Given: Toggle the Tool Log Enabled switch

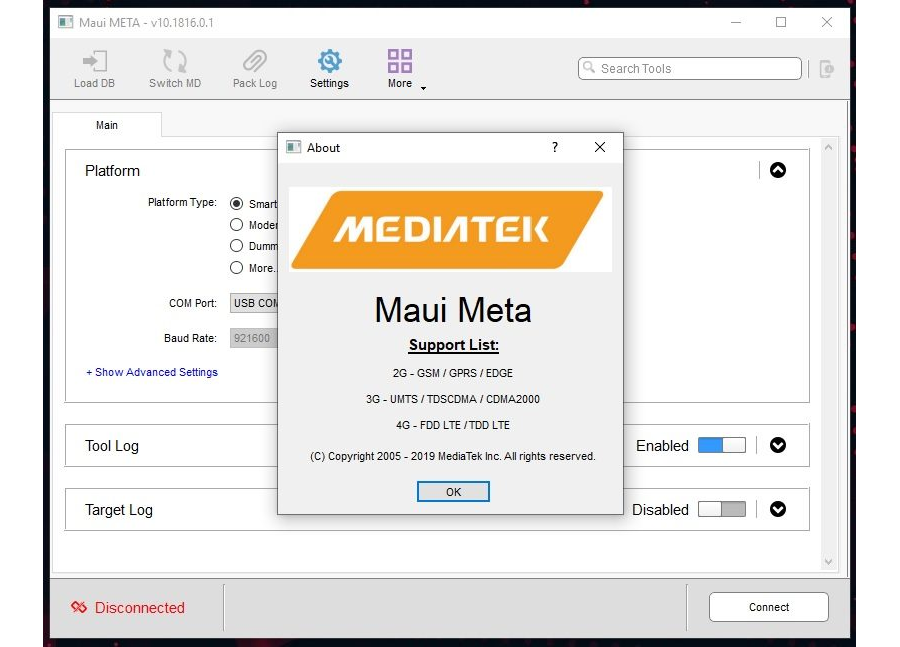Looking at the screenshot, I should pyautogui.click(x=721, y=446).
